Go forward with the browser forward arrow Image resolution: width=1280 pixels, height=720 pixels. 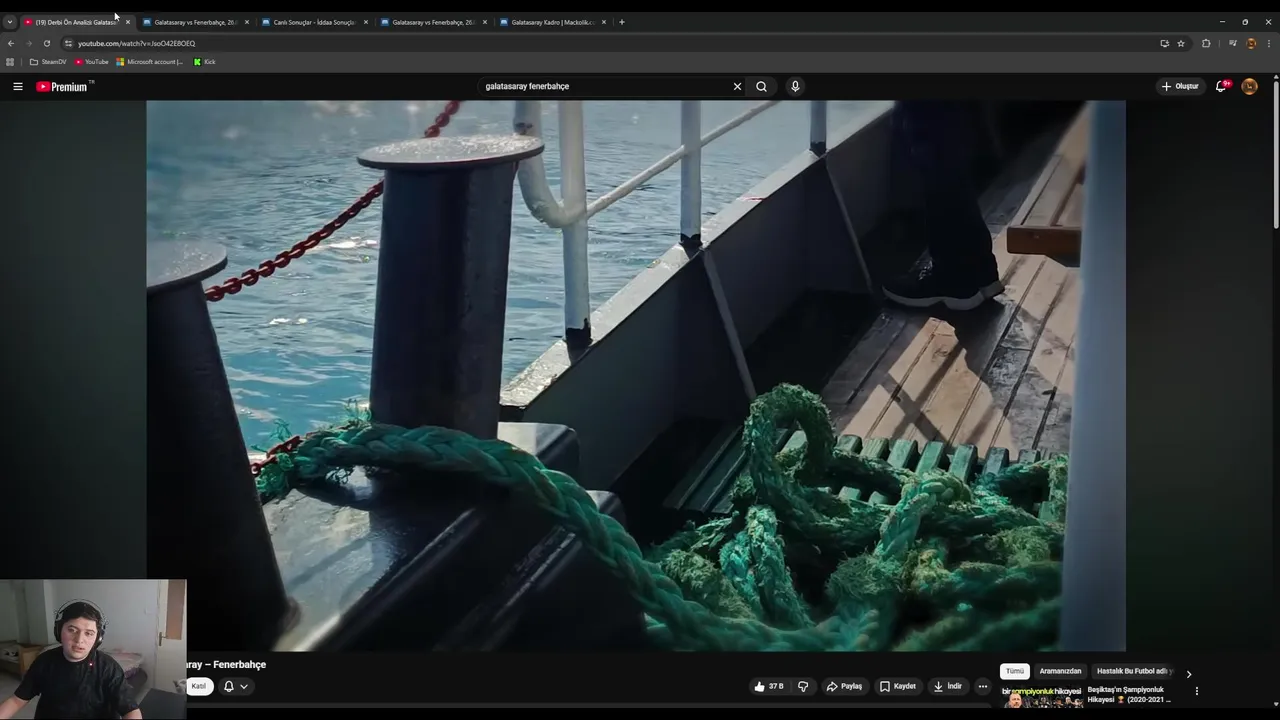pyautogui.click(x=29, y=43)
